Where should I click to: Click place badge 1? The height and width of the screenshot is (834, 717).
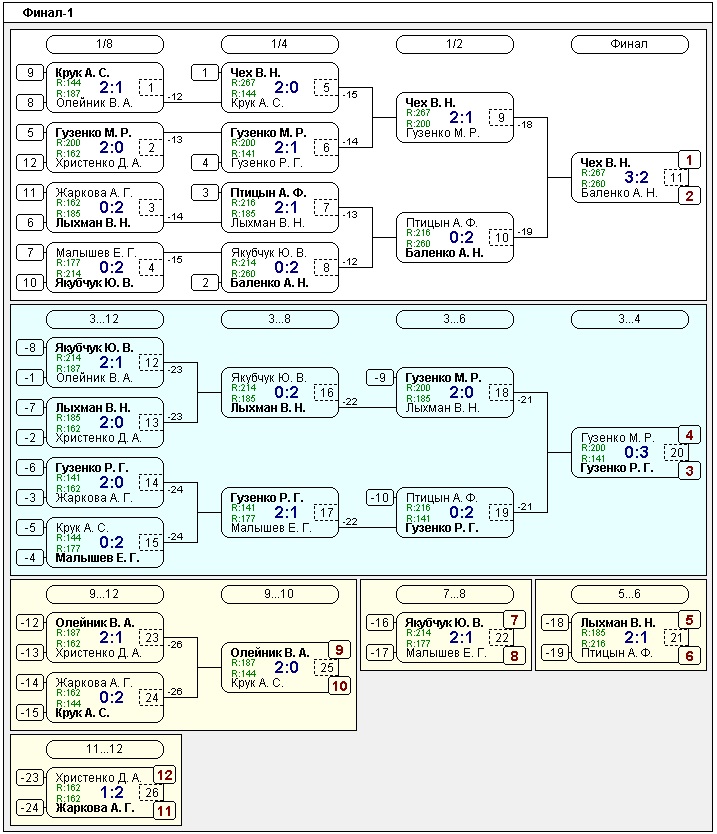689,160
